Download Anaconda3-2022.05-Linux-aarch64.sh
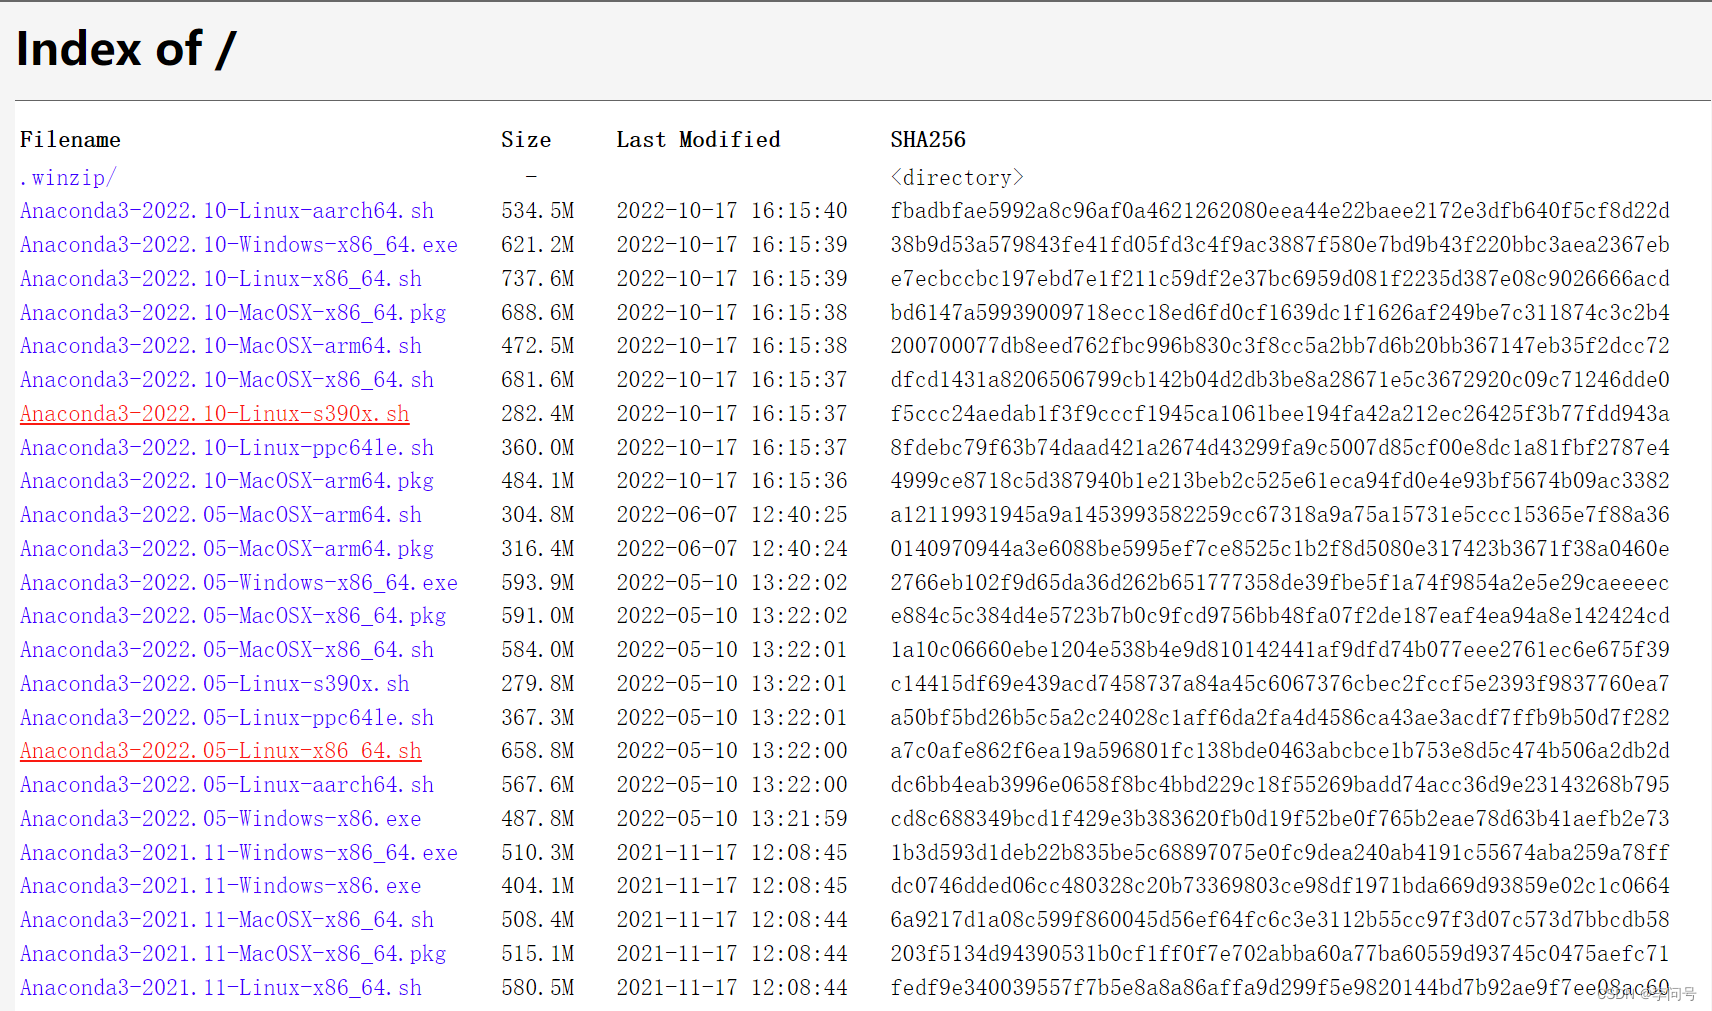1712x1011 pixels. point(227,785)
